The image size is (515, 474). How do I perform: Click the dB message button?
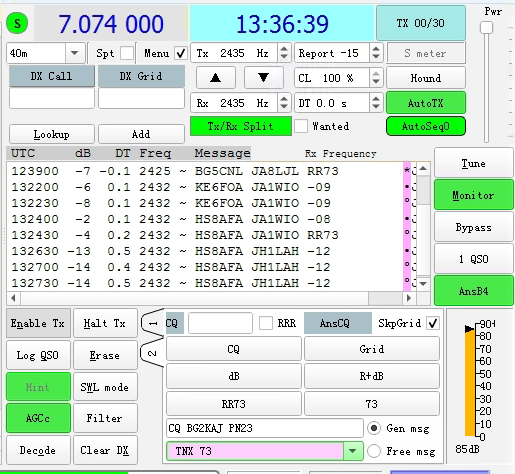pyautogui.click(x=234, y=376)
